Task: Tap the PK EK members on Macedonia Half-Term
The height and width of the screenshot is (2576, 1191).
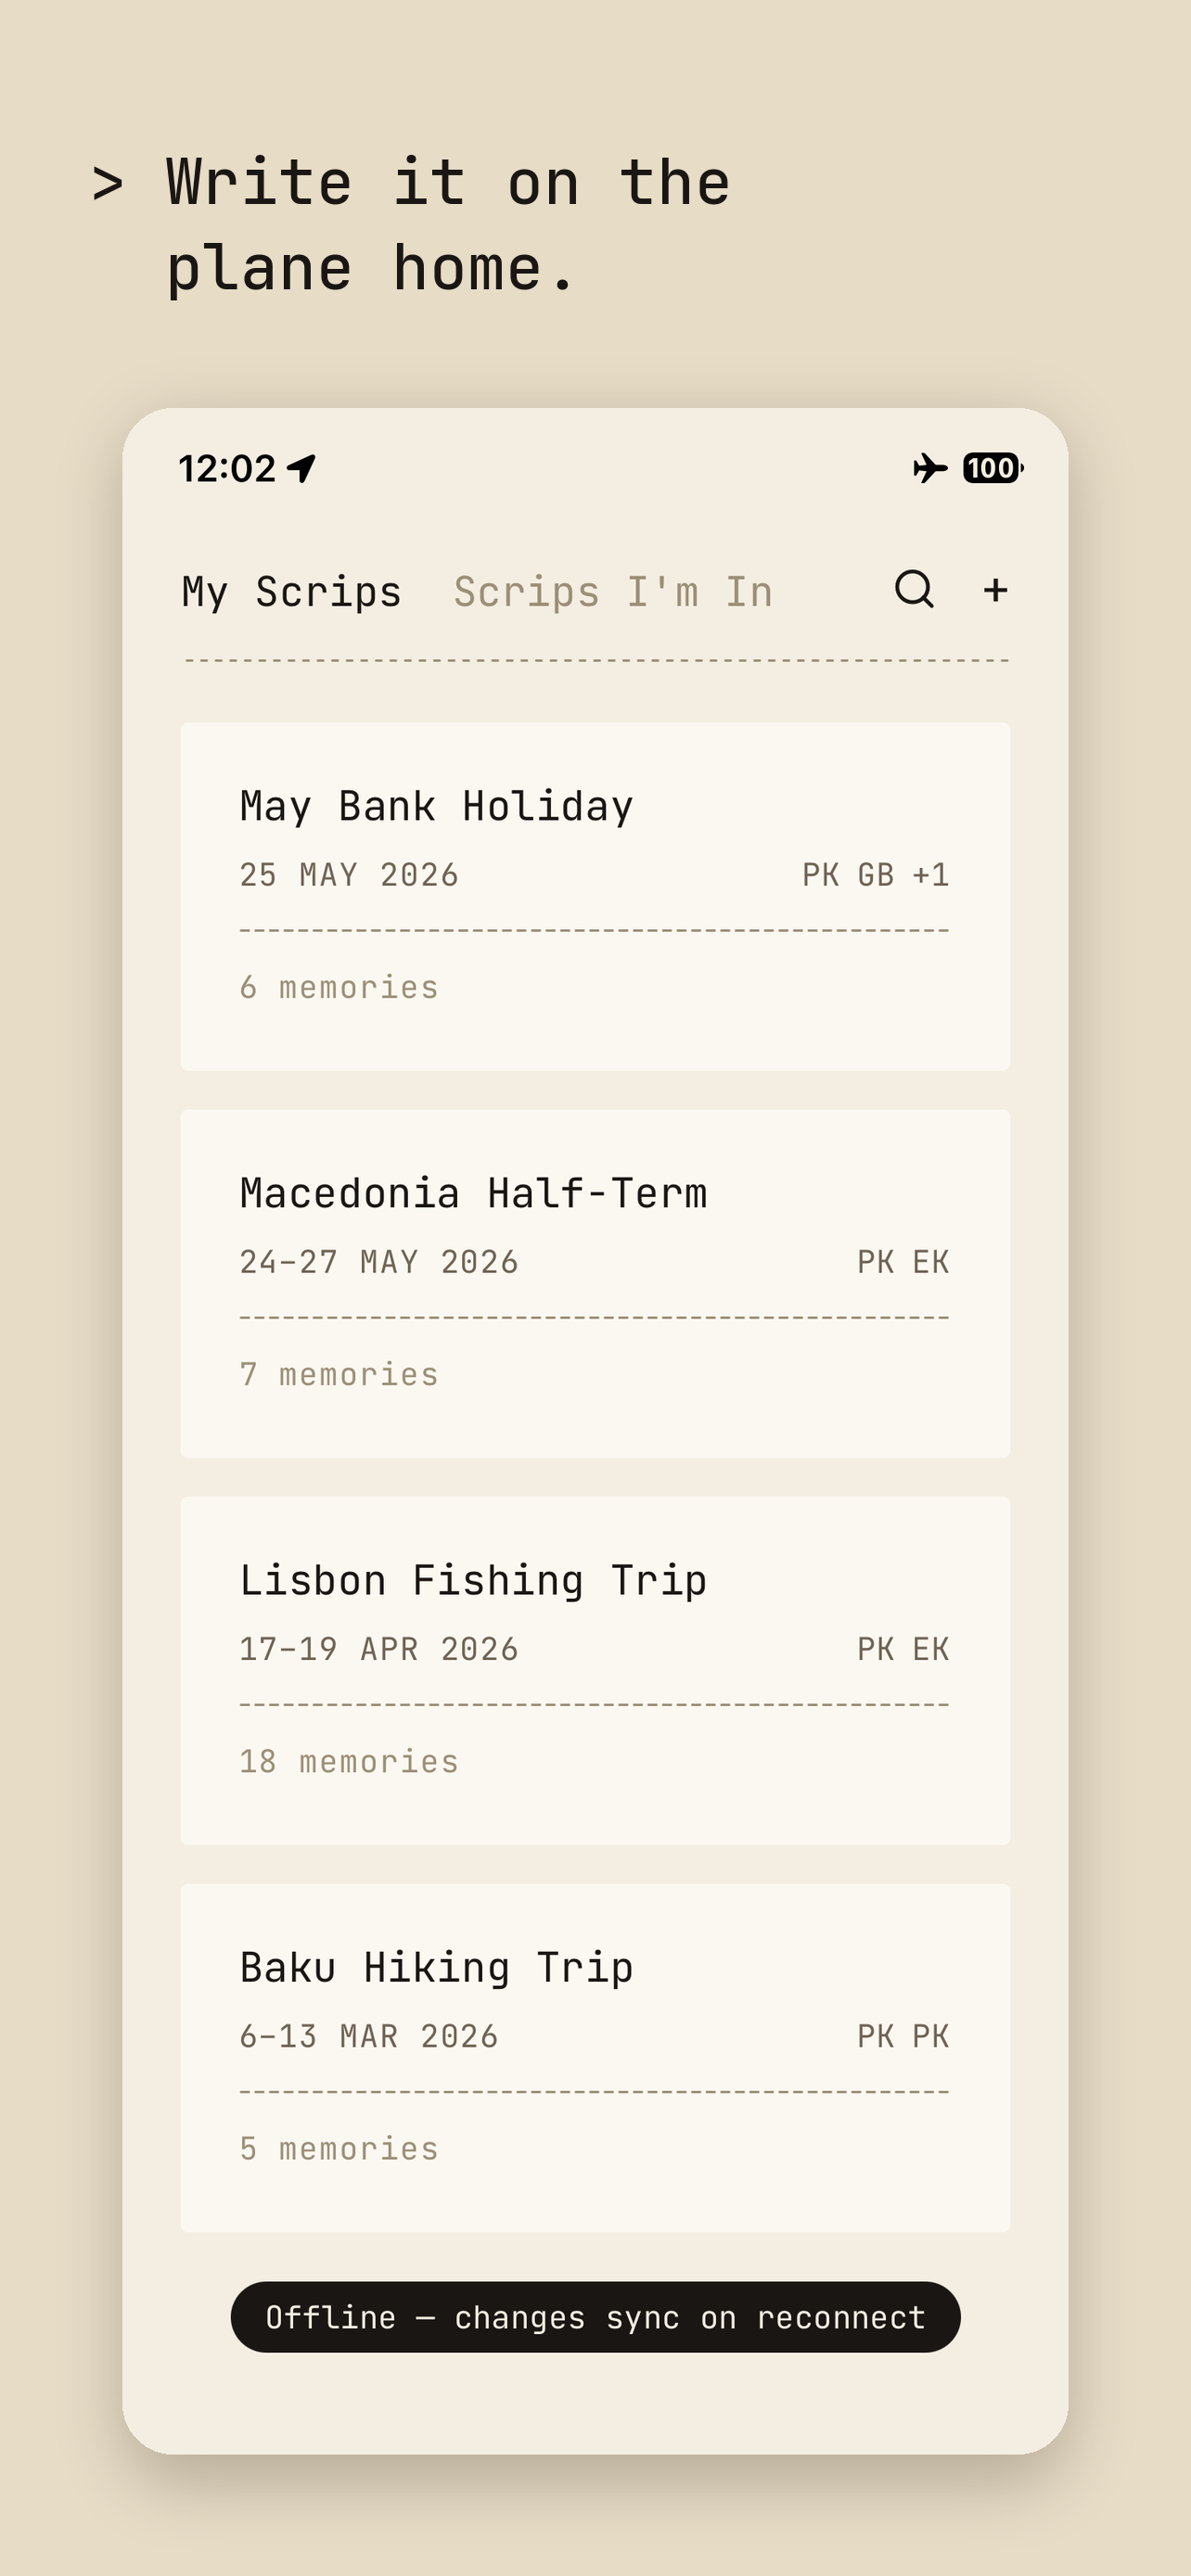Action: click(903, 1262)
